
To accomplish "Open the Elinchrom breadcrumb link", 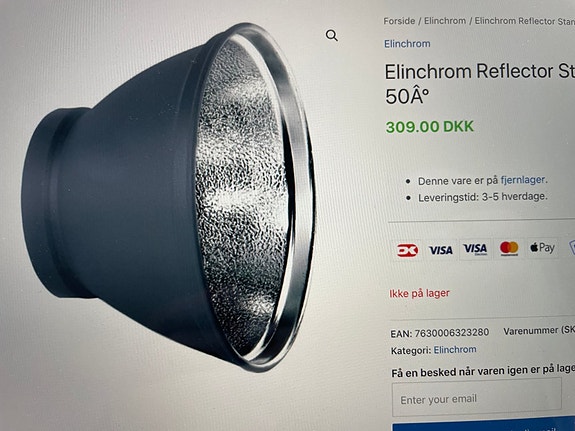I will [x=445, y=21].
